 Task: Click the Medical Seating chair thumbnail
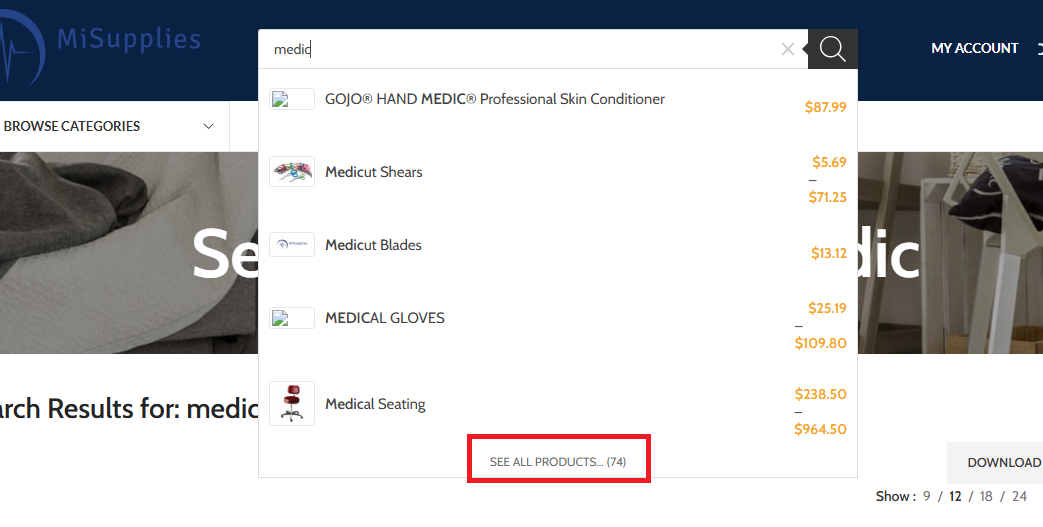292,403
